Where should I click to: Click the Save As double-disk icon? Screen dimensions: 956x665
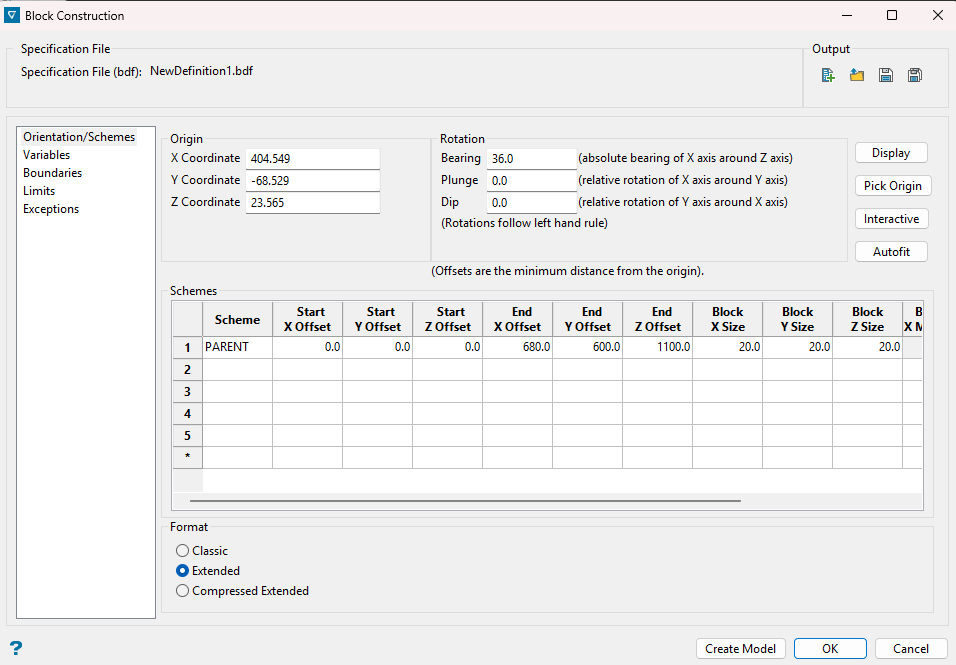(915, 75)
